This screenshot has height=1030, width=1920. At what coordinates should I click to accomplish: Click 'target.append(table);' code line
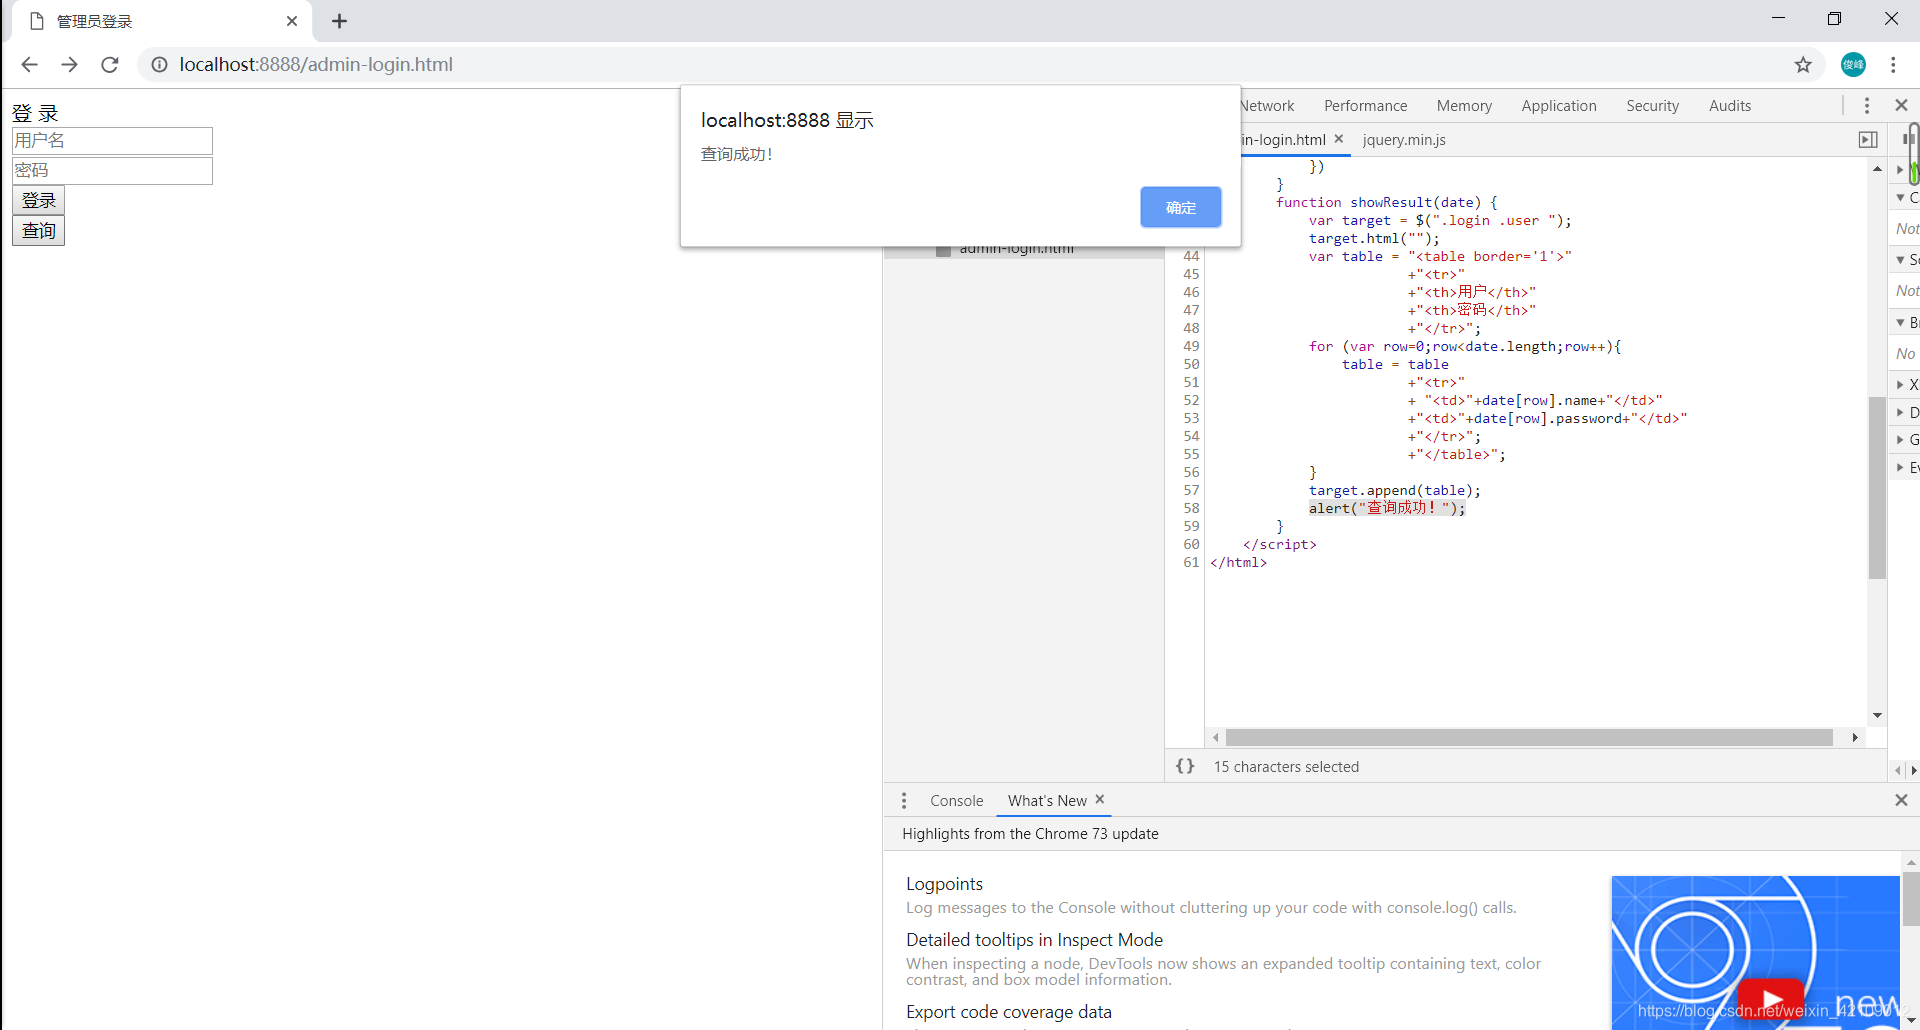pos(1394,490)
